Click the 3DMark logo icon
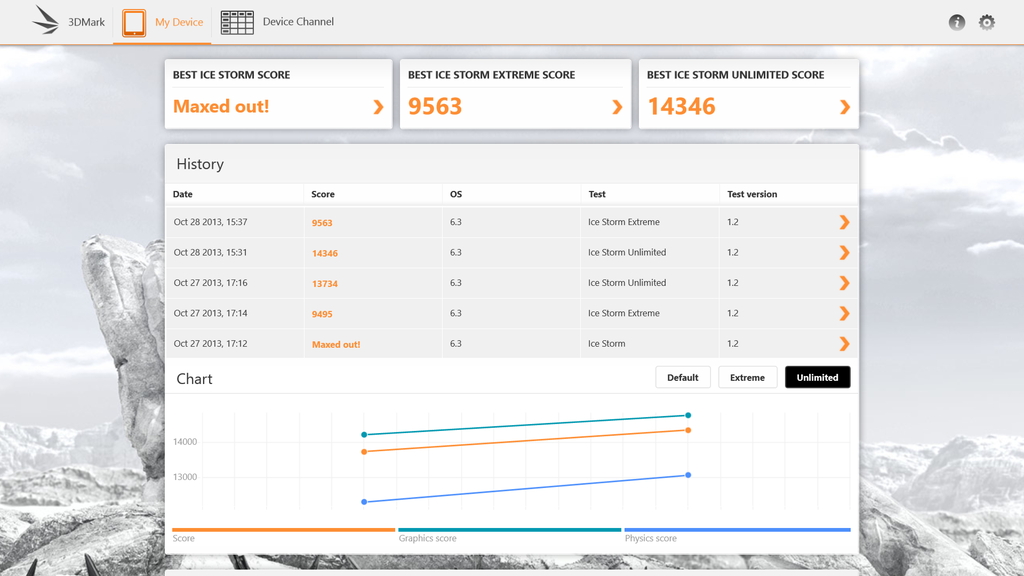Image resolution: width=1024 pixels, height=576 pixels. click(x=46, y=20)
